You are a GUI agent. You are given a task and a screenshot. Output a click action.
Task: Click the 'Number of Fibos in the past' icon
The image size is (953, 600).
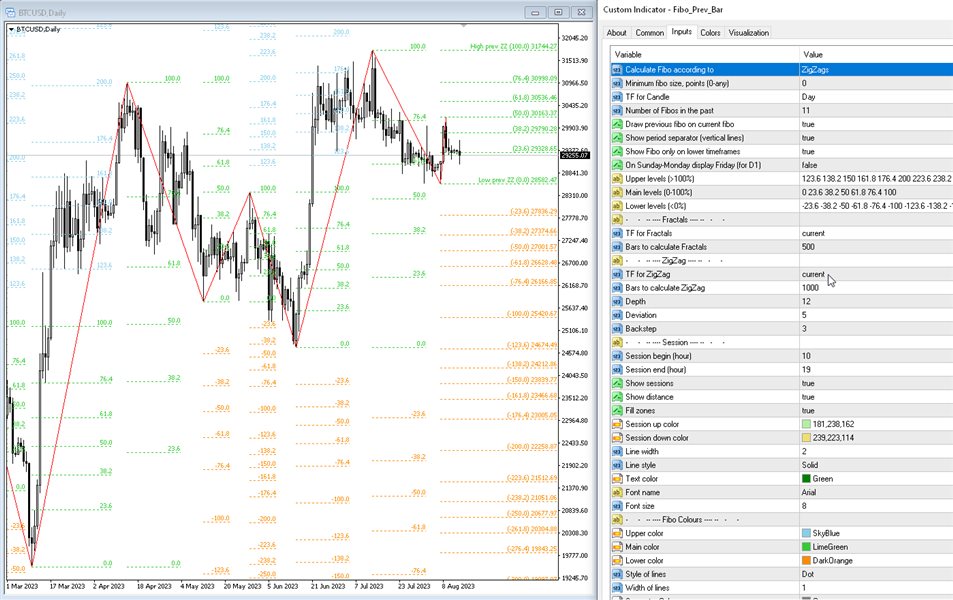618,111
